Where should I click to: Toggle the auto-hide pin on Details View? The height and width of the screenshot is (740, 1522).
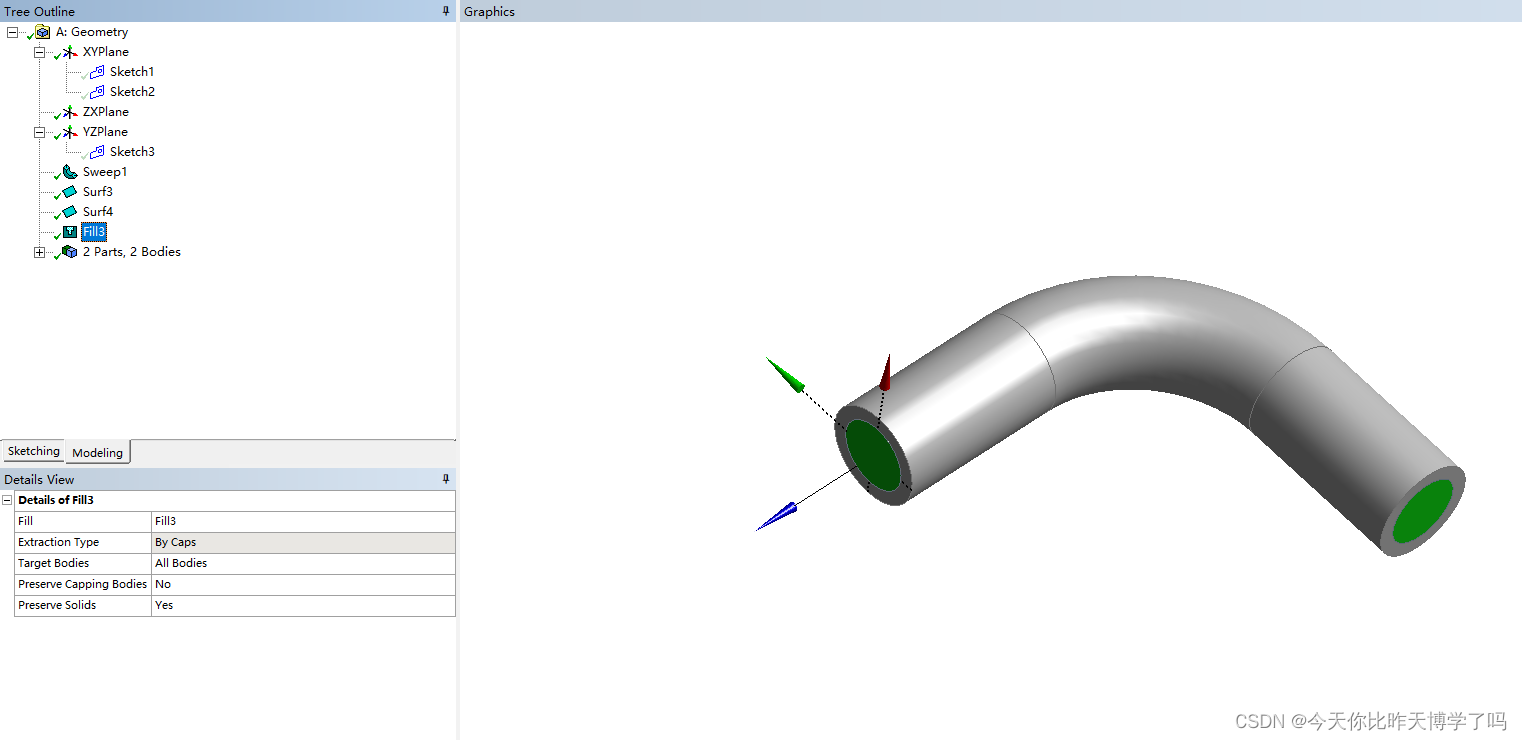click(x=446, y=479)
